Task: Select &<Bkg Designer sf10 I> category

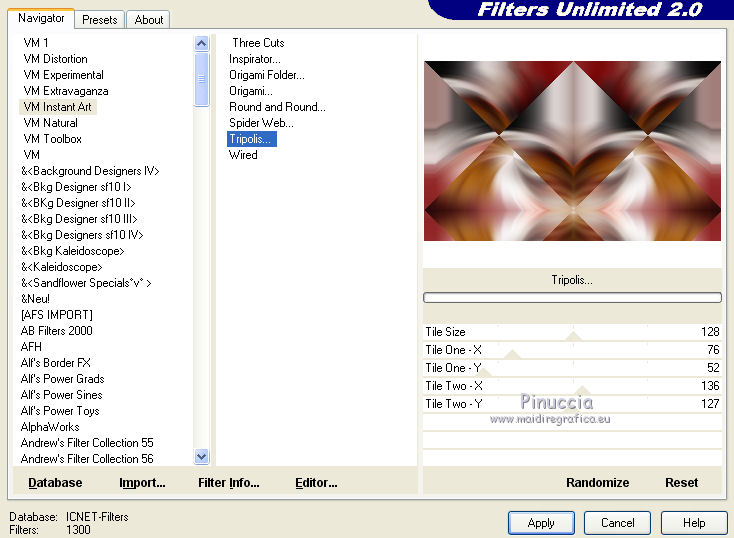Action: point(76,187)
